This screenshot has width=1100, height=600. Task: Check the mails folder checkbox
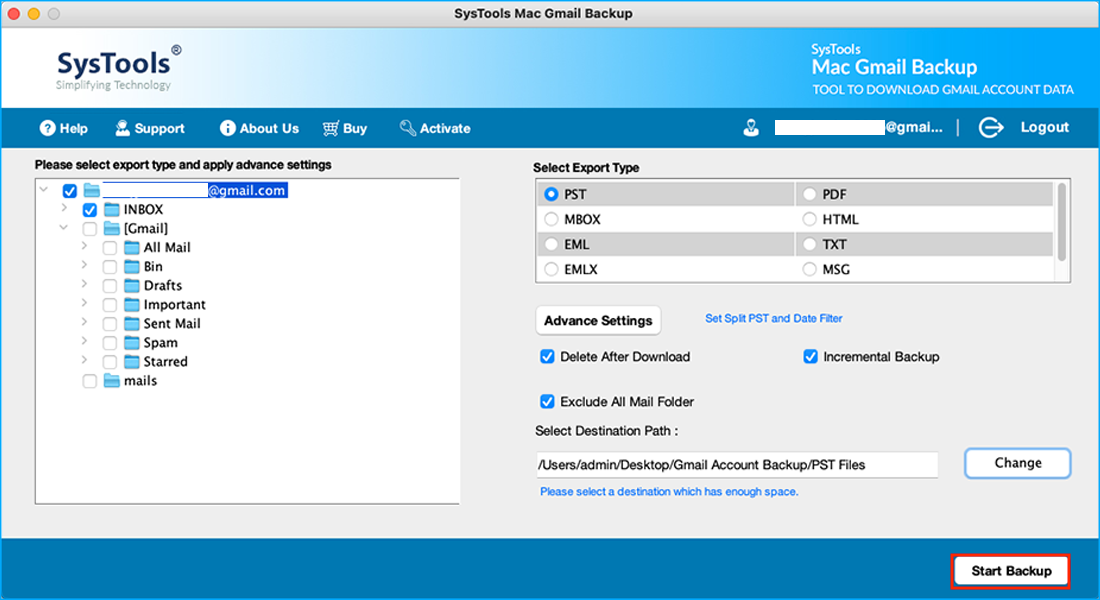(90, 381)
